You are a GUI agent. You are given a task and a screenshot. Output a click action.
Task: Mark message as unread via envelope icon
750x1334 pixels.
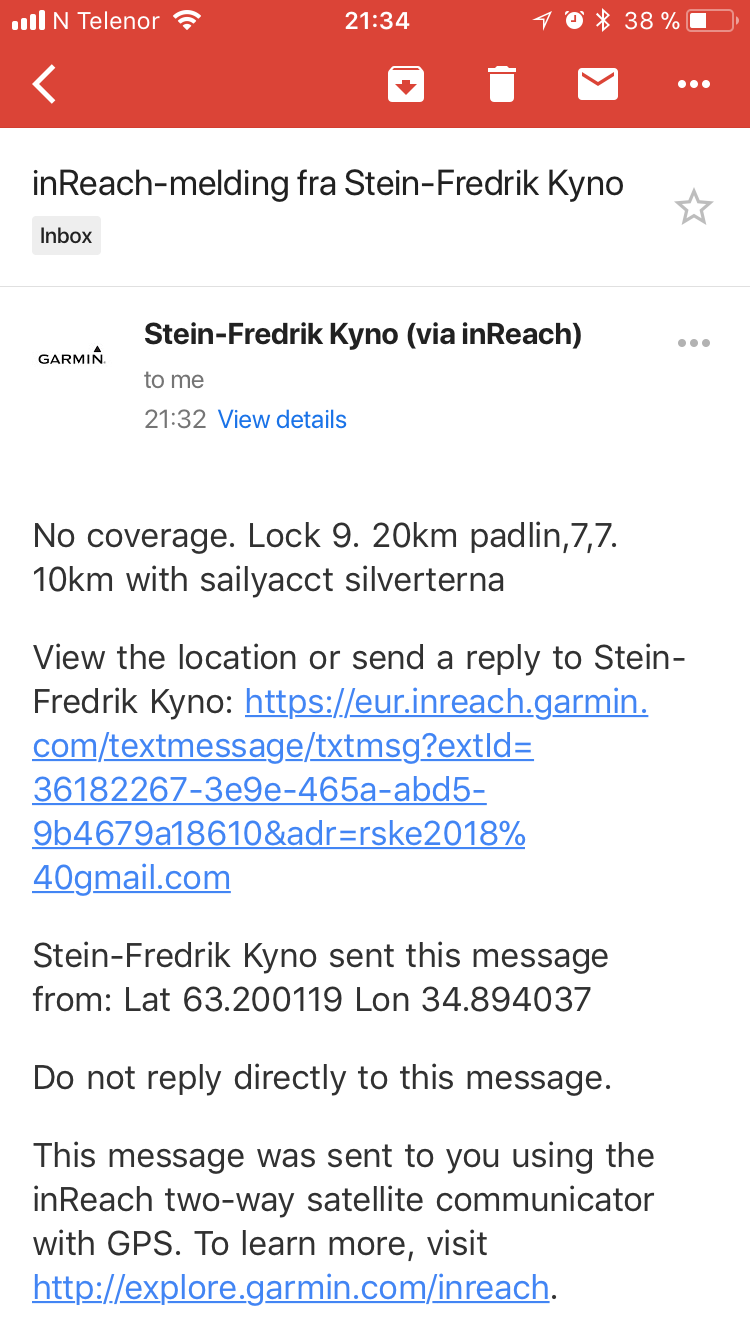(x=597, y=85)
